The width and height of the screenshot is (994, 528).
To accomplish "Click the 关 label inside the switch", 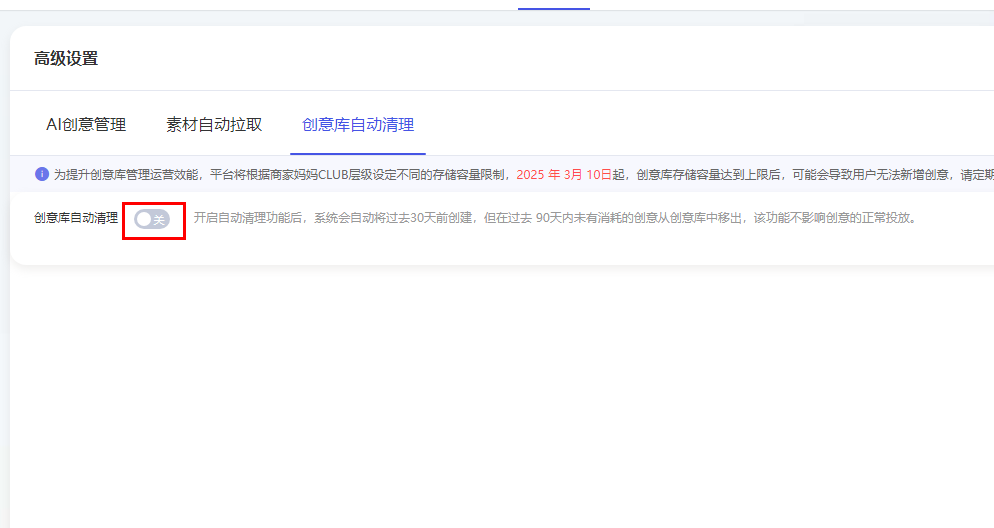I will point(159,219).
